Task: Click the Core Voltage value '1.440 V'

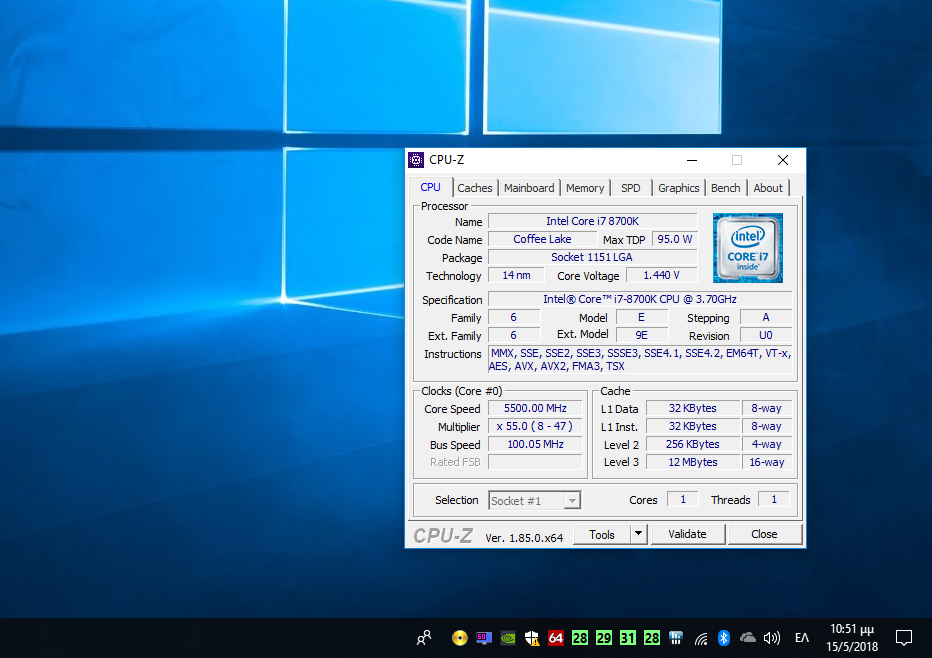Action: tap(661, 275)
